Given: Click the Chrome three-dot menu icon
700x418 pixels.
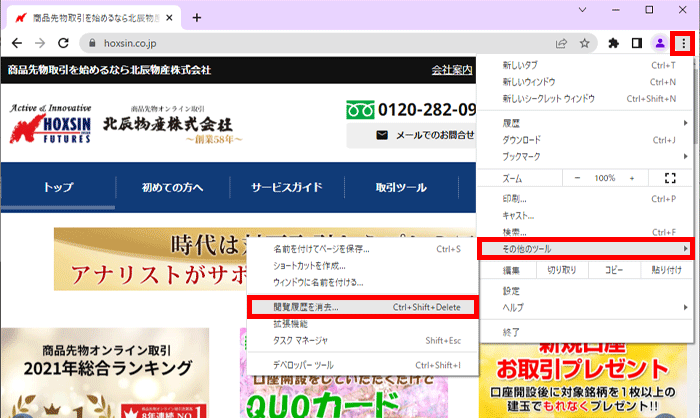Looking at the screenshot, I should 683,43.
